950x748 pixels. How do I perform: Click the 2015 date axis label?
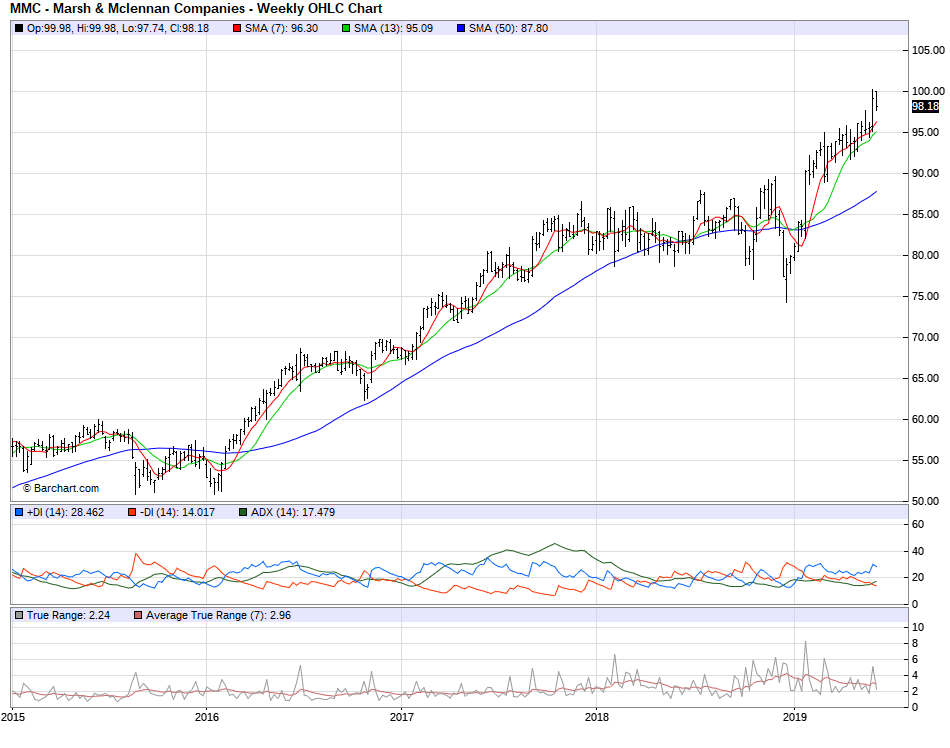pos(13,718)
